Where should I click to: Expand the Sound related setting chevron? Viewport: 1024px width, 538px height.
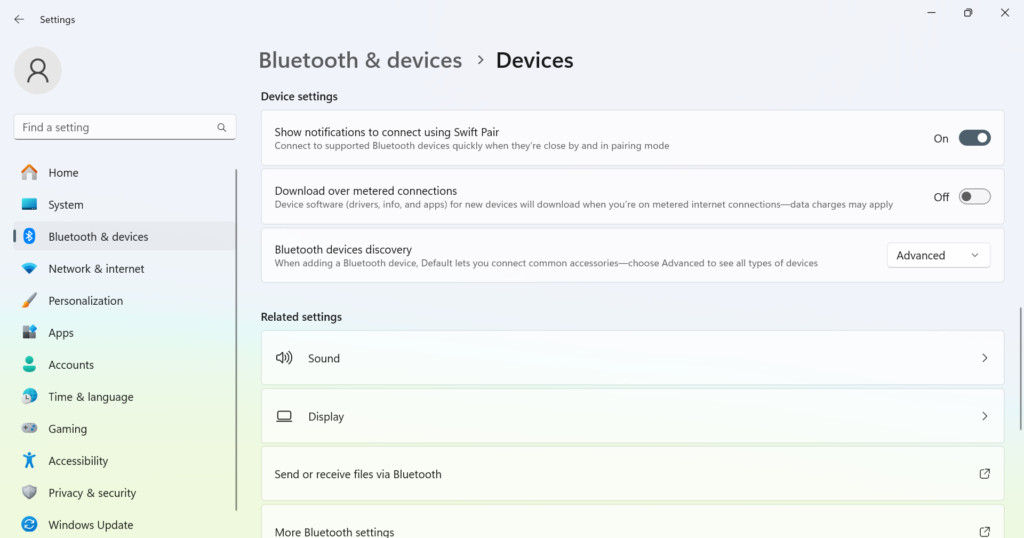pyautogui.click(x=985, y=358)
